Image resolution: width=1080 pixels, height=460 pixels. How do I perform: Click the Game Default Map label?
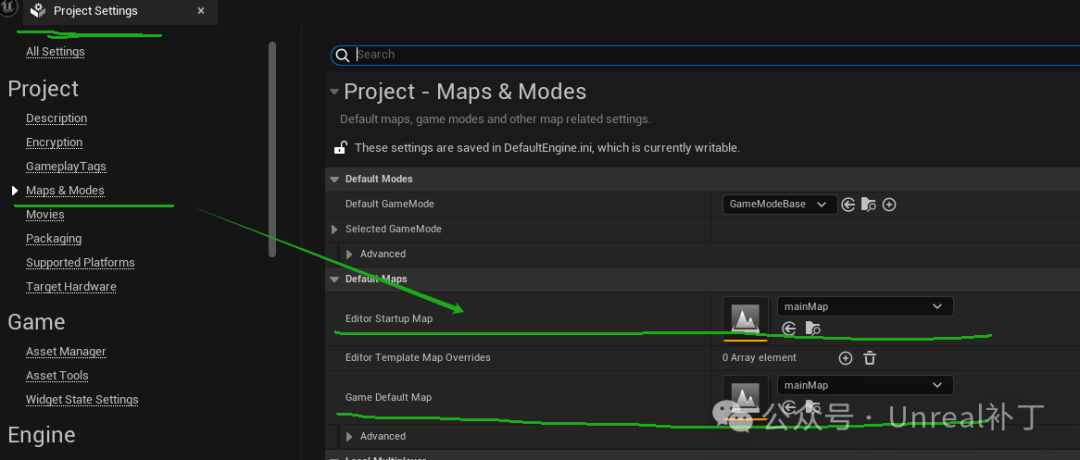pos(388,397)
